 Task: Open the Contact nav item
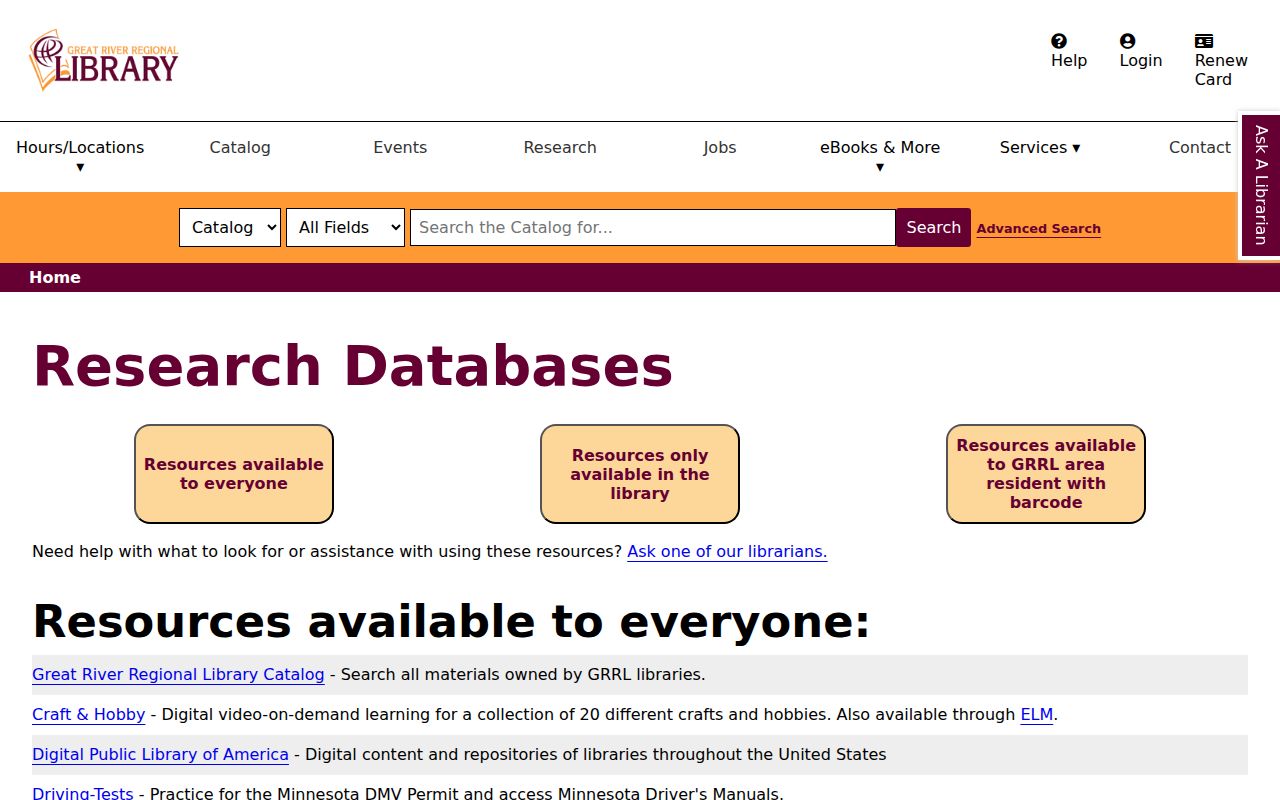pos(1200,147)
